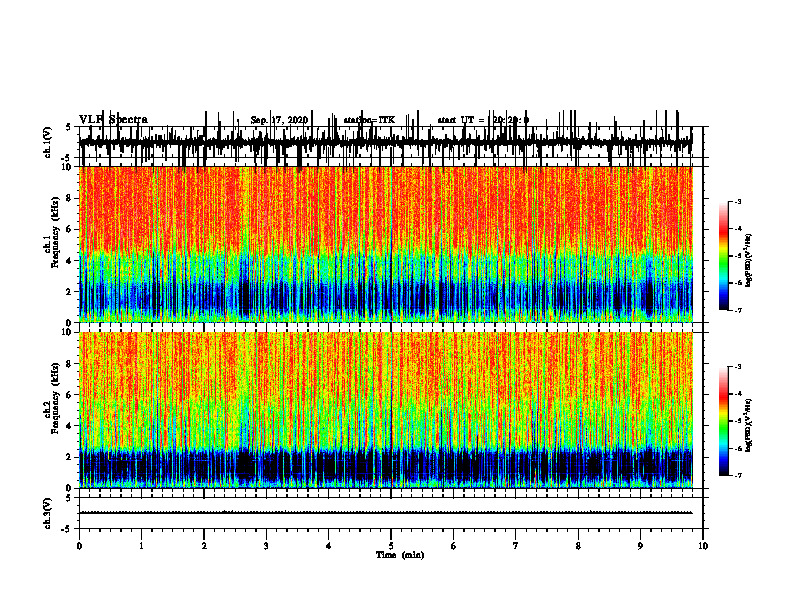Screen dimensions: 792x612
Task: Click the "ch.3(V)" waveform axis label
Action: point(48,513)
